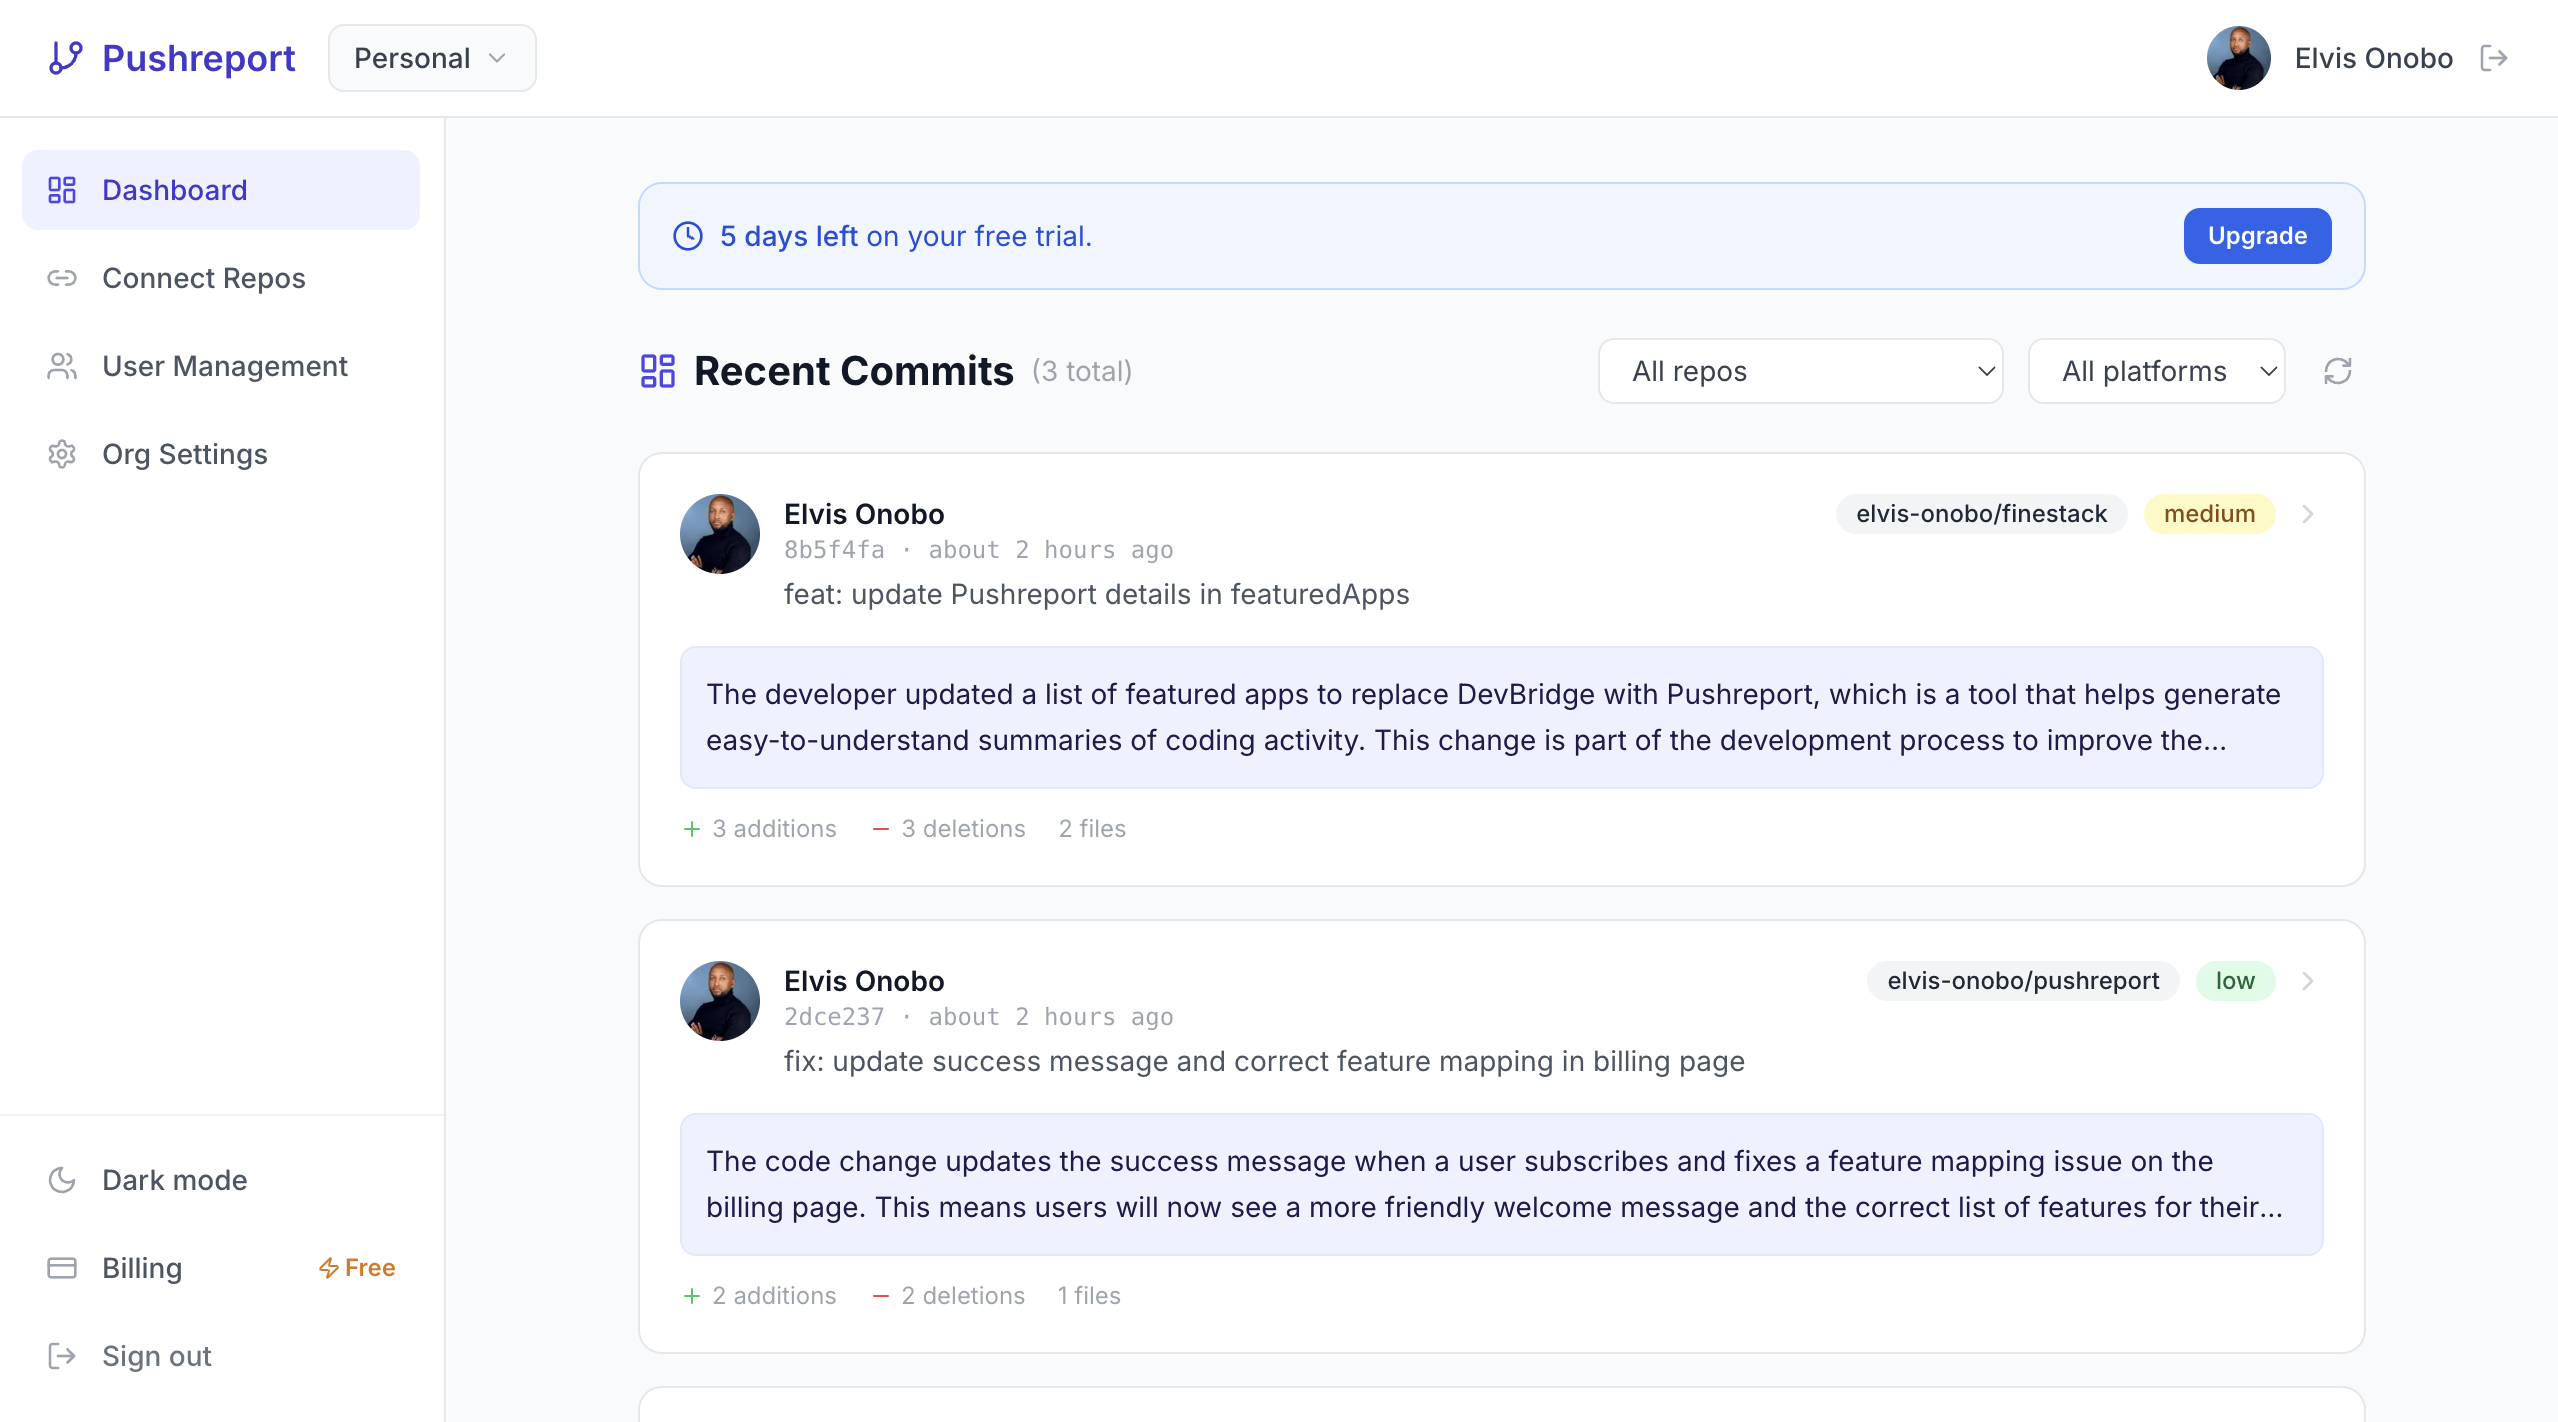Click the summary about replacing DevBridge
The image size is (2558, 1422).
click(x=1501, y=717)
